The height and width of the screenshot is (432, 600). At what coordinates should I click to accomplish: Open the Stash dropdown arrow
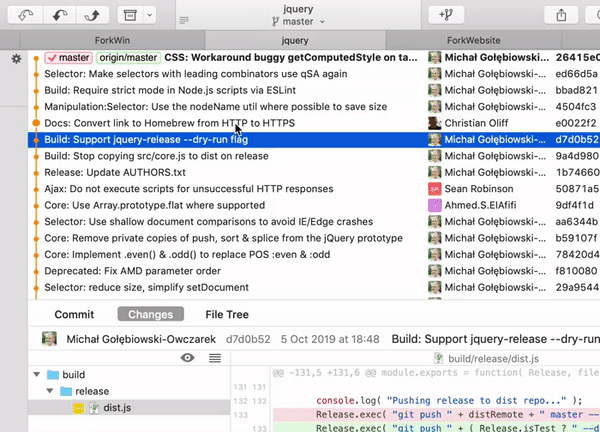pos(150,15)
